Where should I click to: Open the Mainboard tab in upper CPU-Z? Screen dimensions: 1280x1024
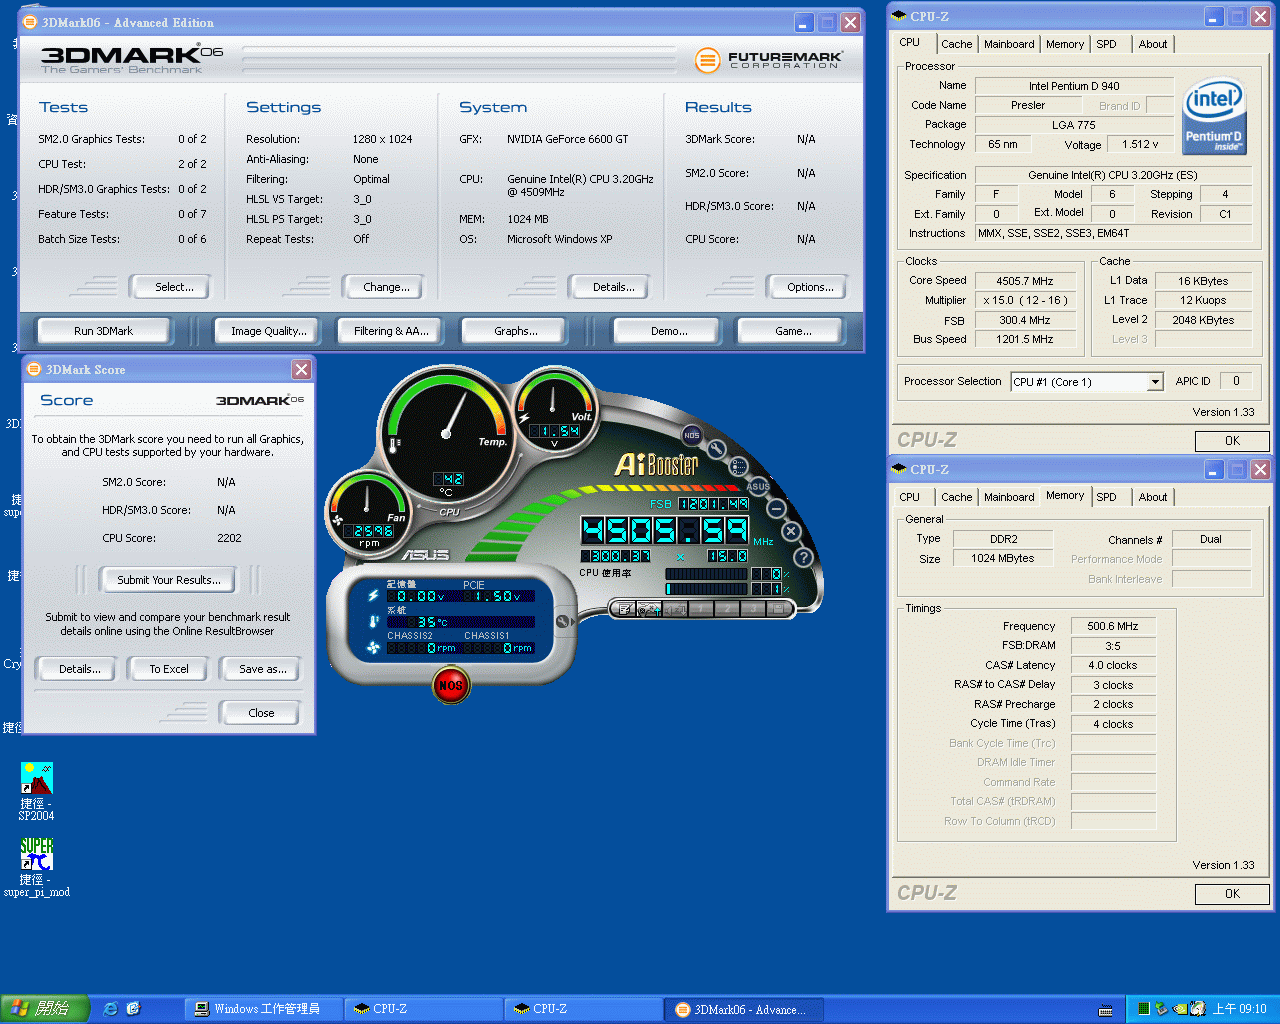[x=1009, y=44]
